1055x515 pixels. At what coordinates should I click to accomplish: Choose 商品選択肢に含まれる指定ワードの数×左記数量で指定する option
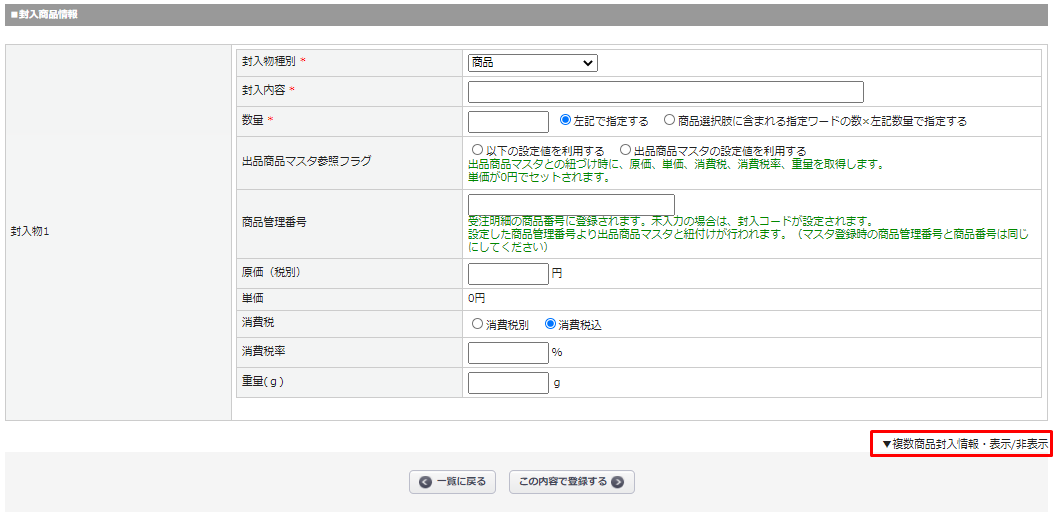(x=670, y=121)
